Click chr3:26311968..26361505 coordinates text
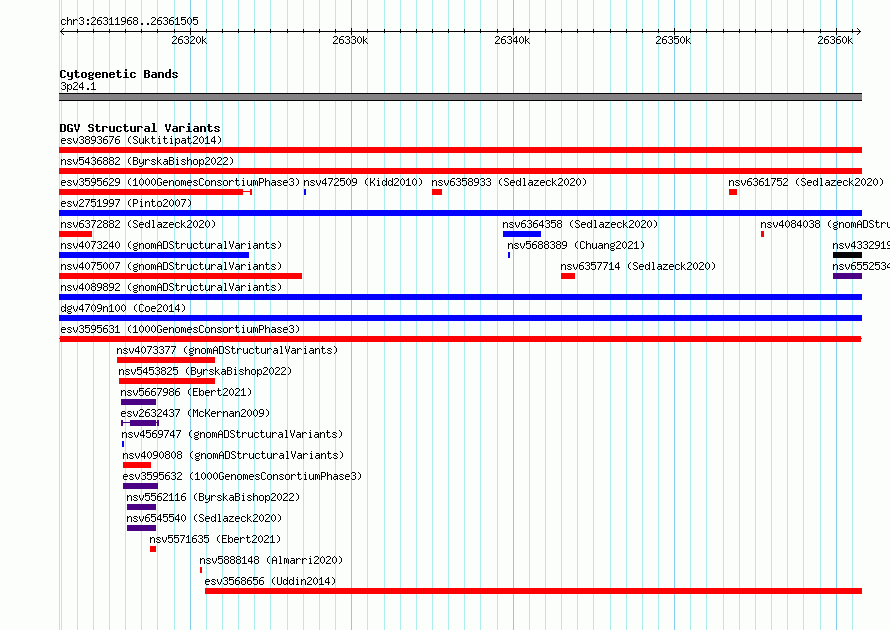890x630 pixels. 129,21
